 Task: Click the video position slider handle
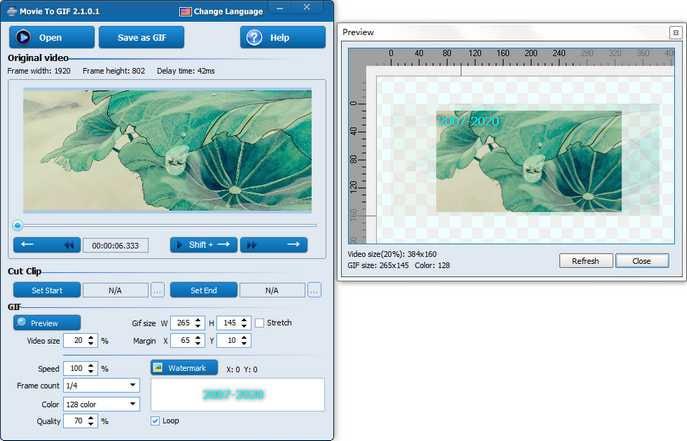pos(17,225)
